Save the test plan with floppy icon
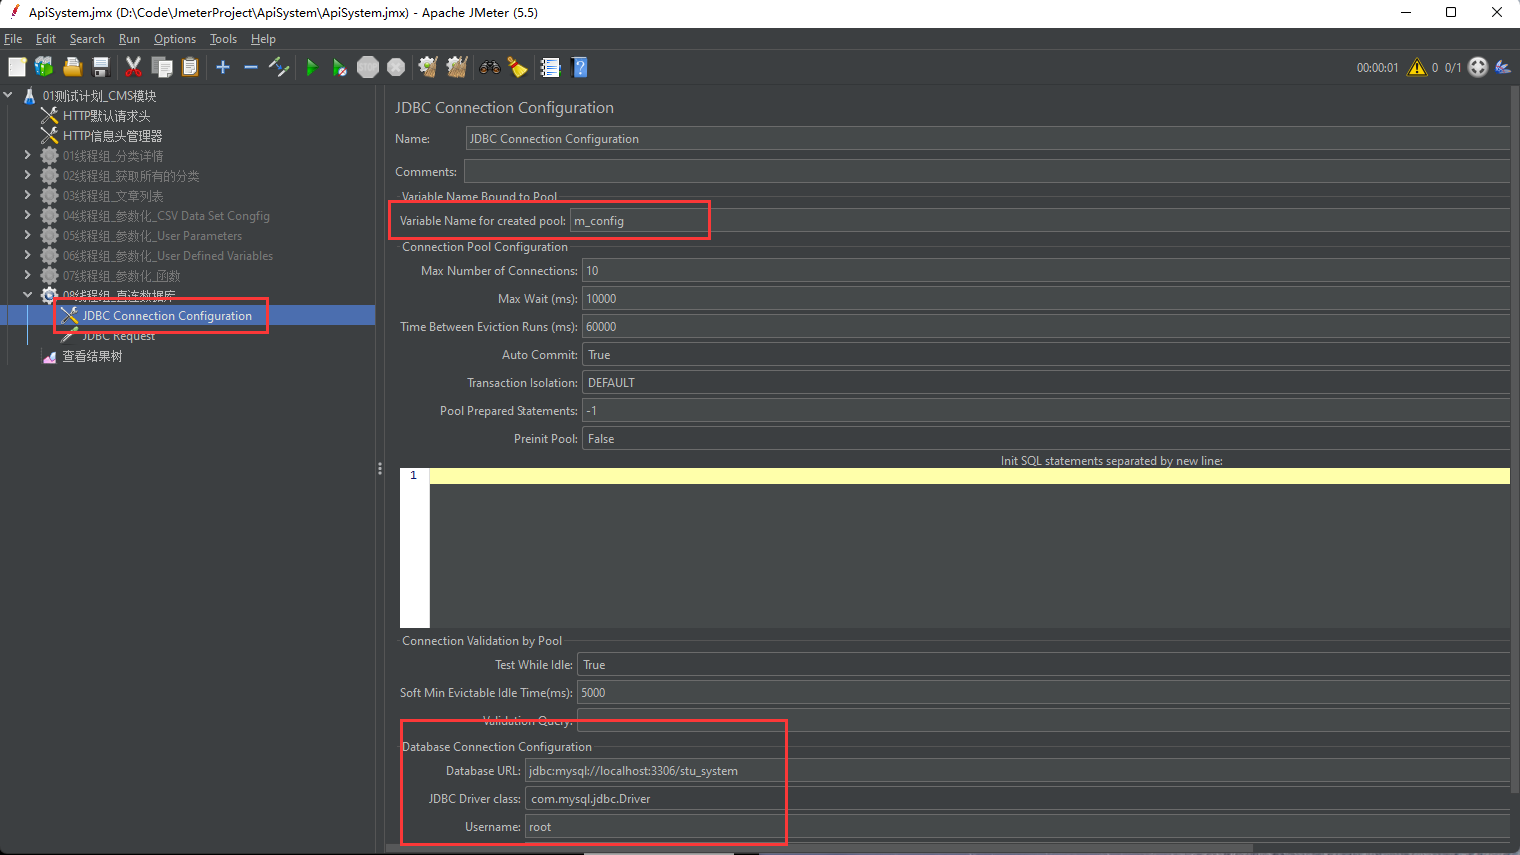This screenshot has width=1520, height=855. click(x=101, y=67)
